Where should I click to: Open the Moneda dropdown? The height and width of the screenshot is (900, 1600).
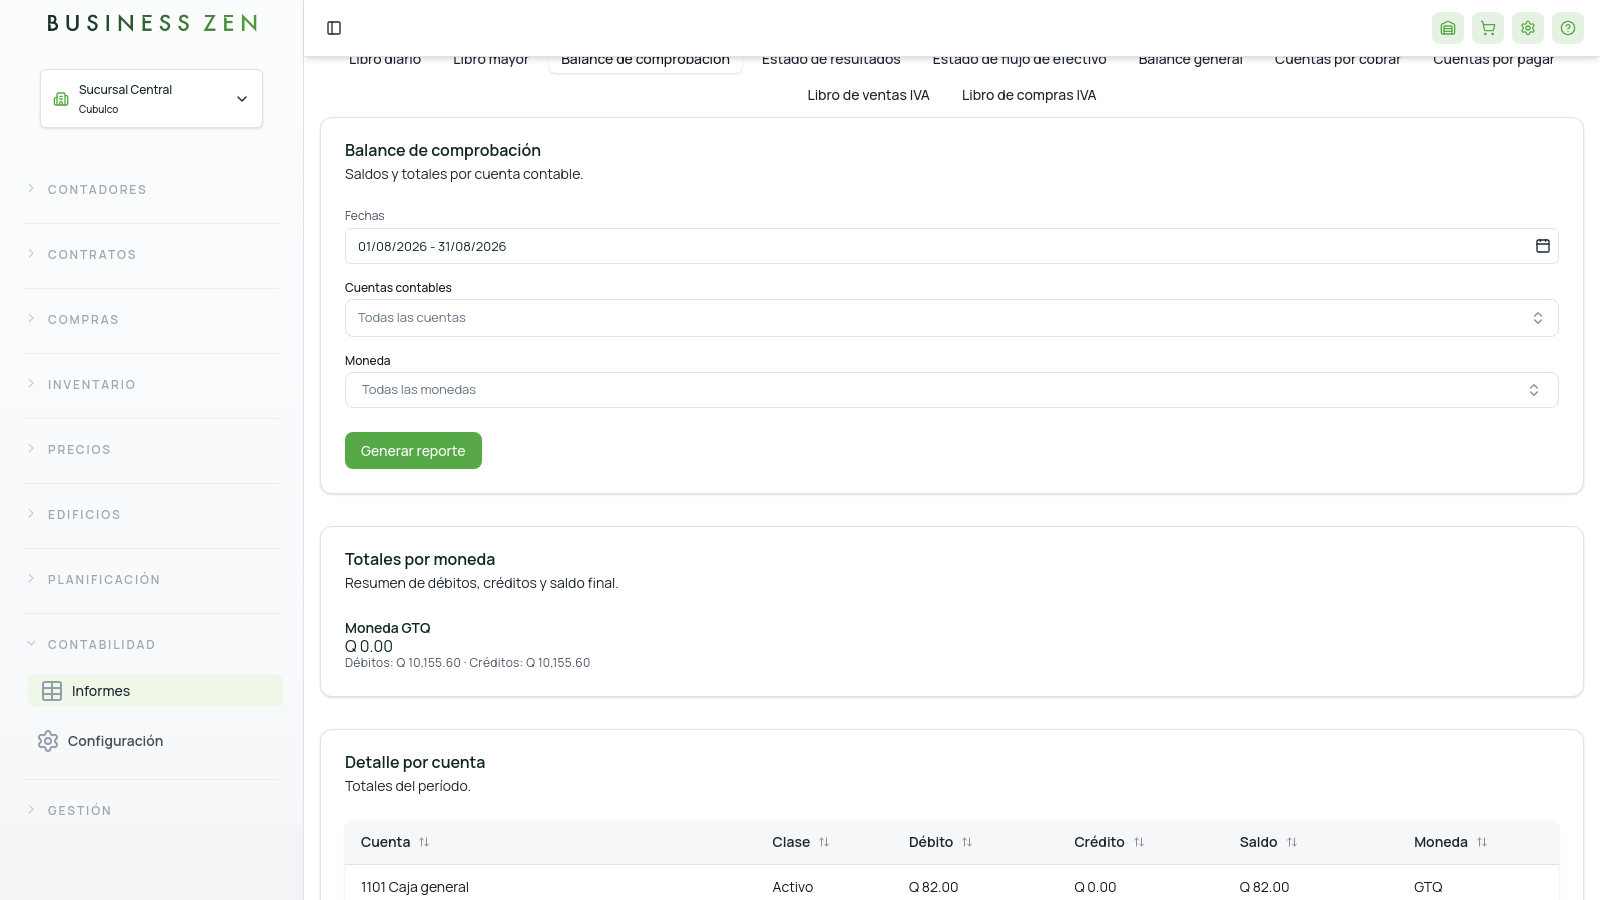point(951,390)
